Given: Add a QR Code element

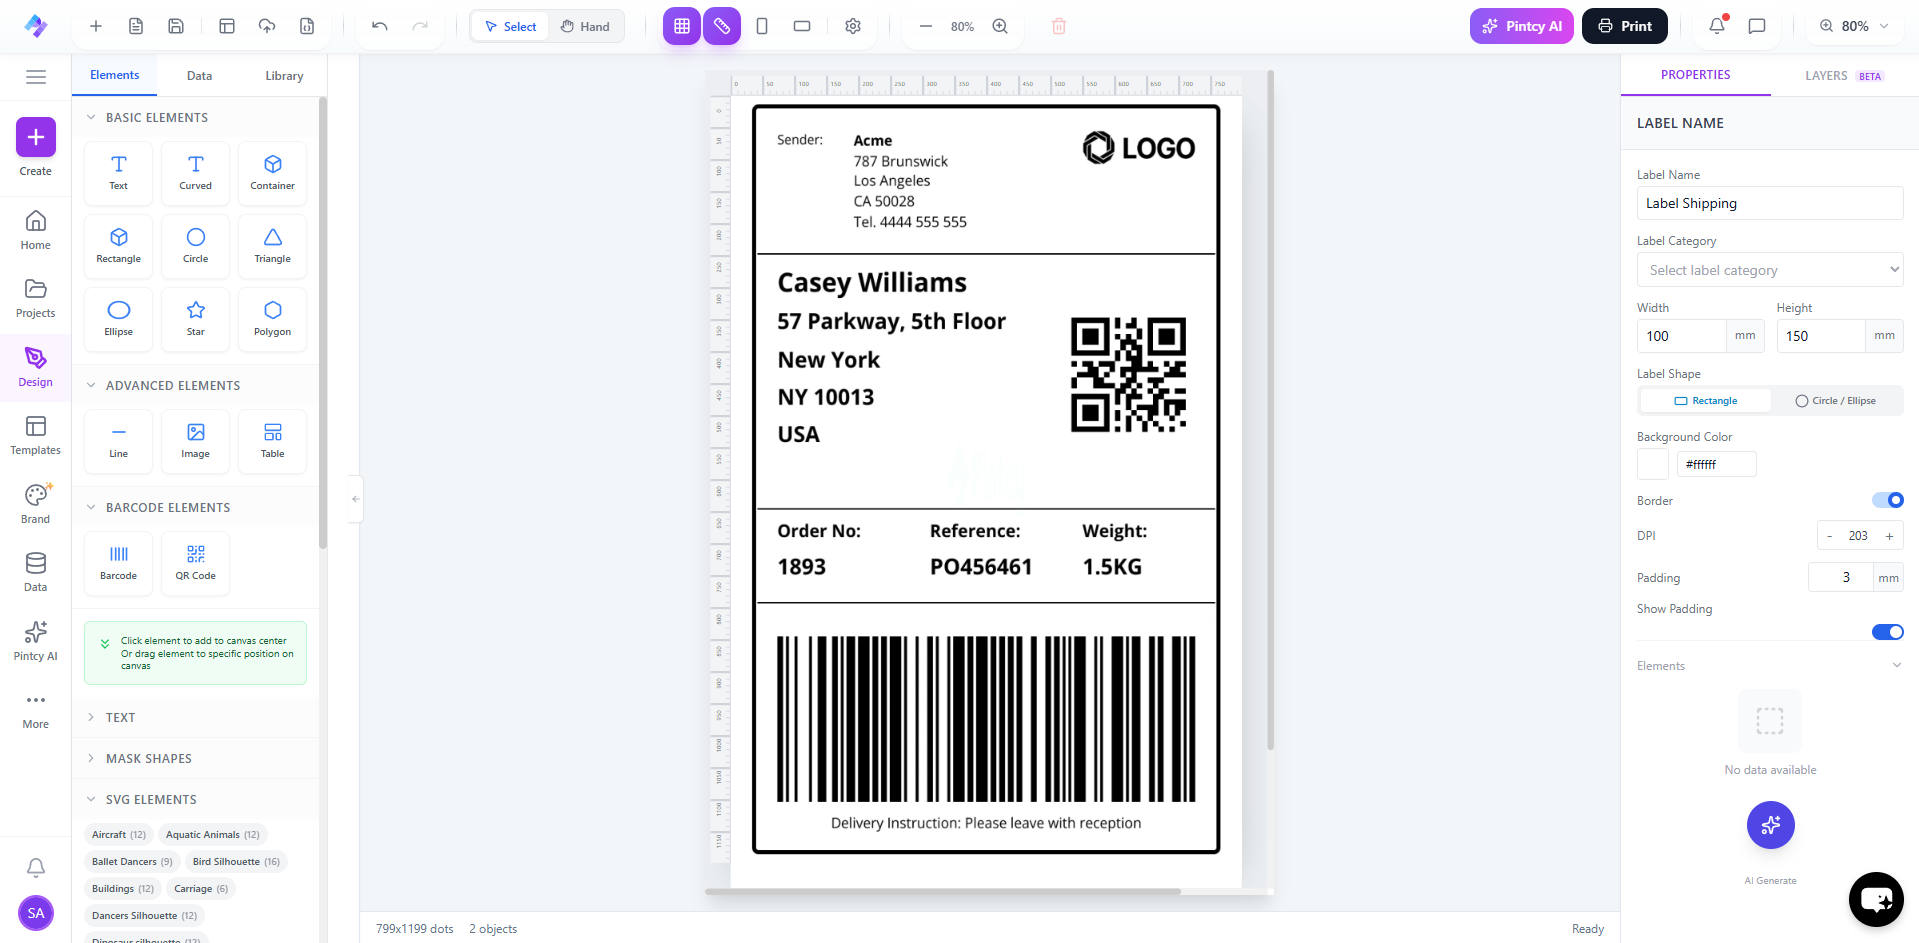Looking at the screenshot, I should point(195,563).
